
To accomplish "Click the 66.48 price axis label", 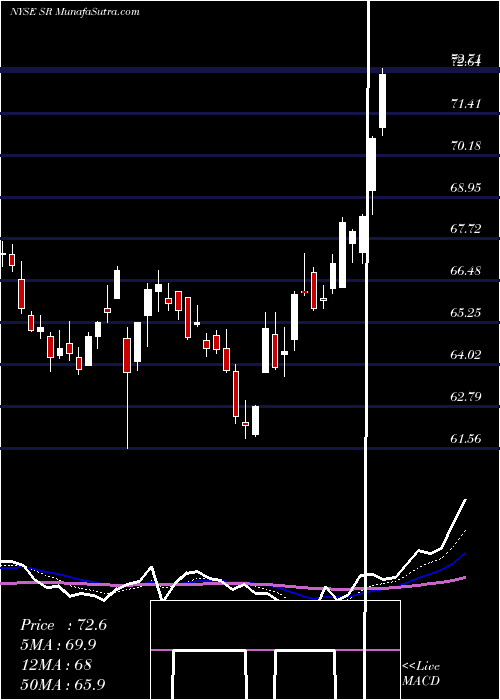I will tap(466, 271).
